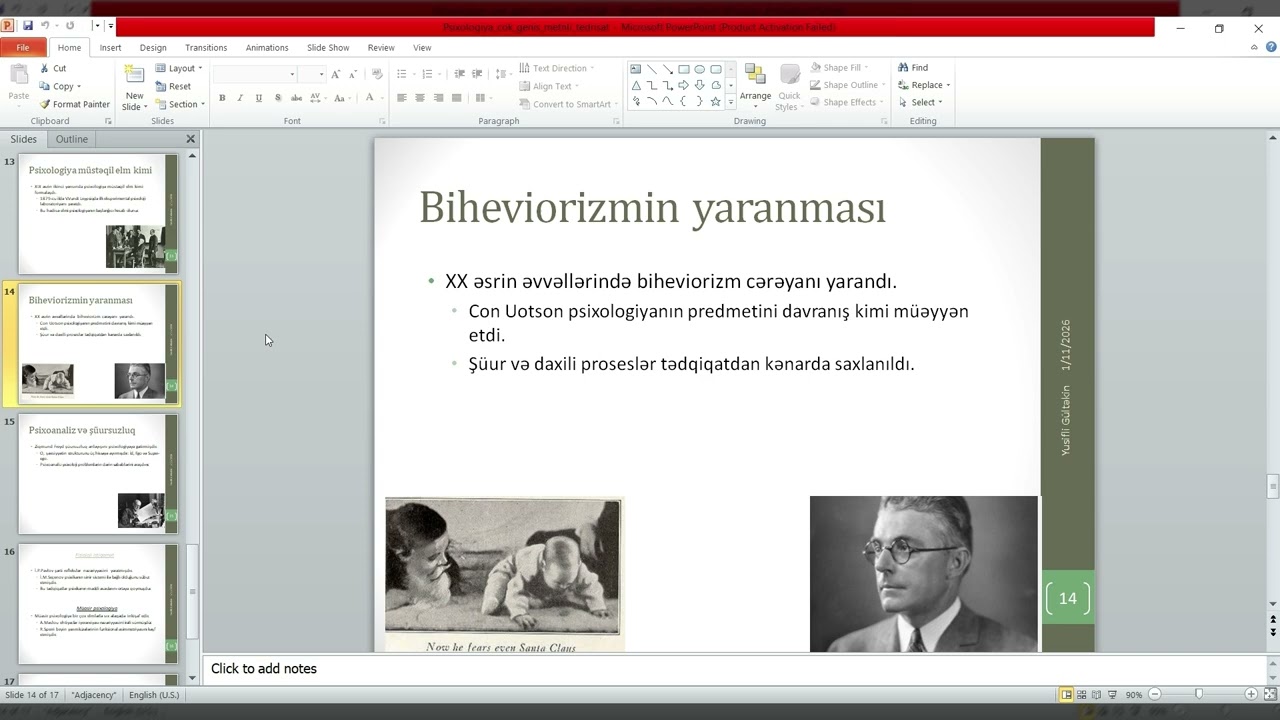This screenshot has height=720, width=1280.
Task: Select the isosceles triangle shape
Action: coord(636,85)
